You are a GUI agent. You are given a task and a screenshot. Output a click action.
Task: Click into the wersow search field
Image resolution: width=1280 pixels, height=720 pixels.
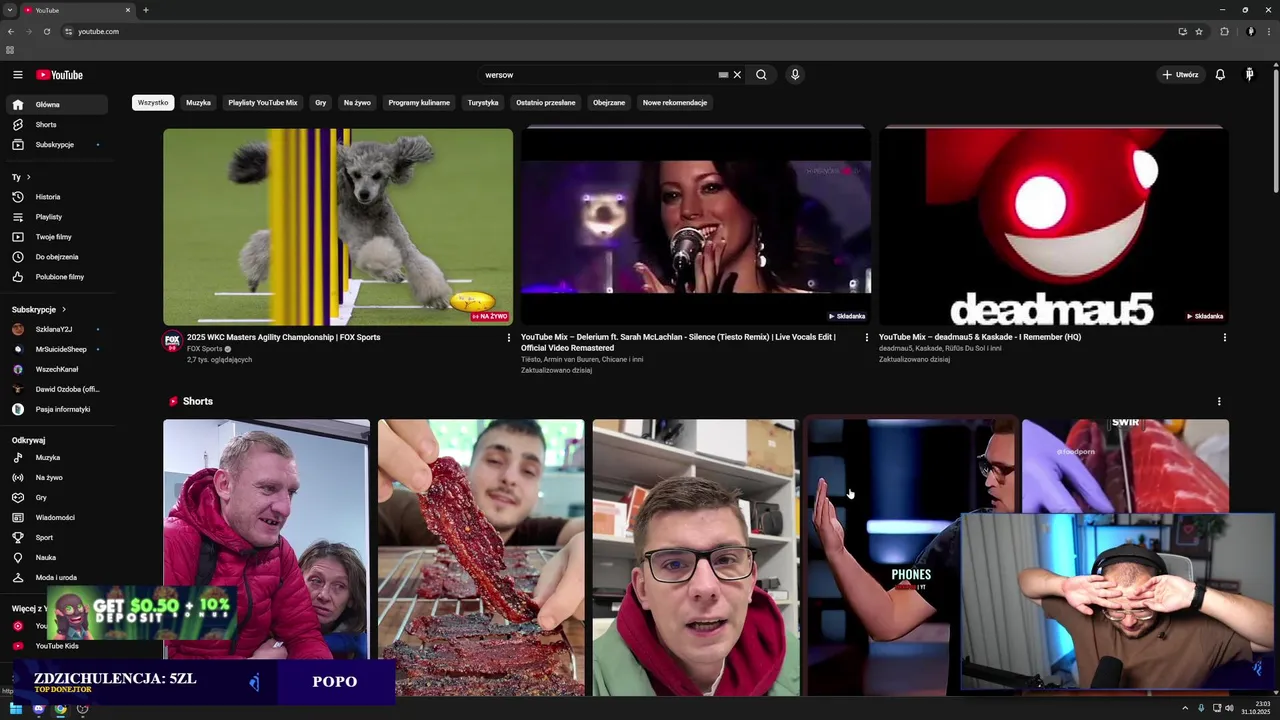(597, 75)
